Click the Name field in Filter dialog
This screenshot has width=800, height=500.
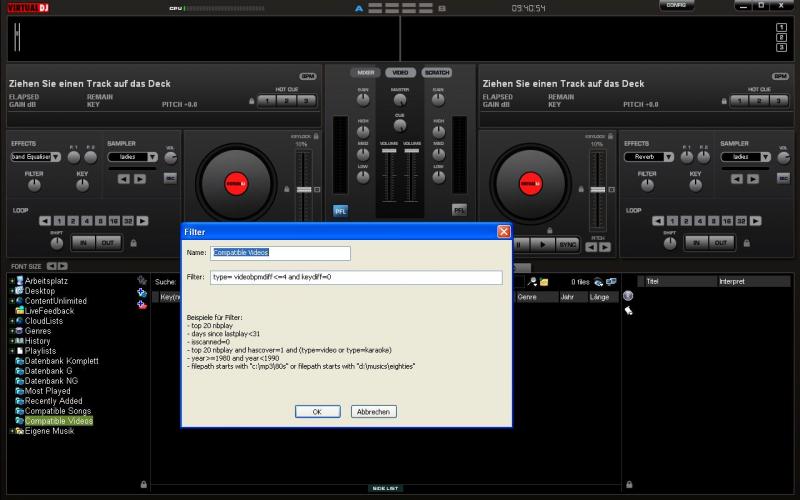coord(280,253)
